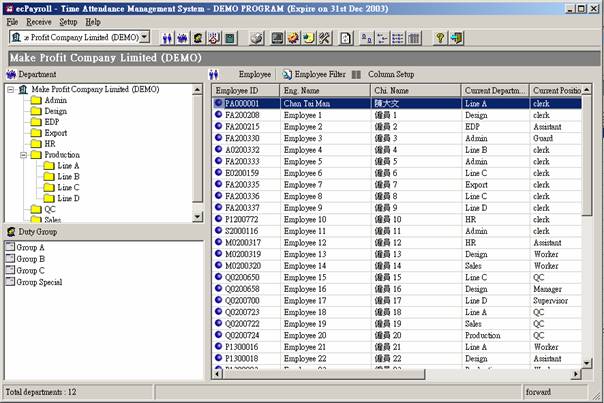This screenshot has width=604, height=403.
Task: Click the document page toolbar icon
Action: click(x=346, y=38)
